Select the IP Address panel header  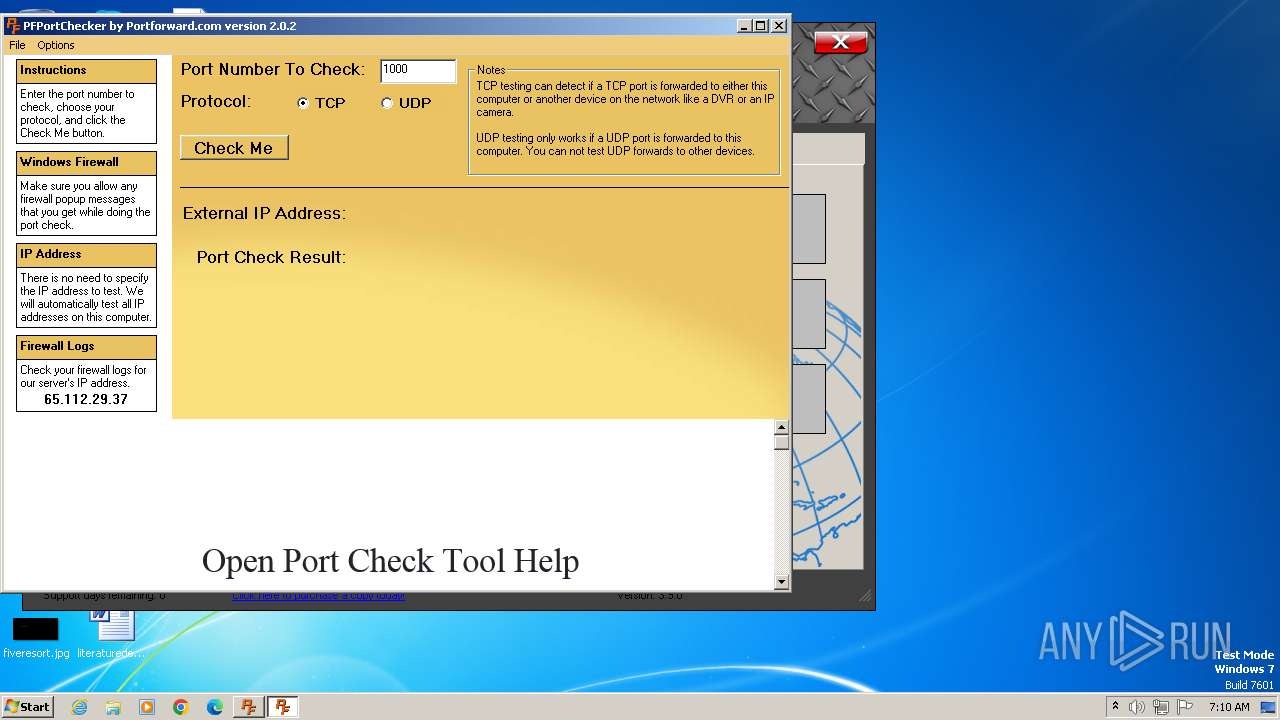click(86, 255)
